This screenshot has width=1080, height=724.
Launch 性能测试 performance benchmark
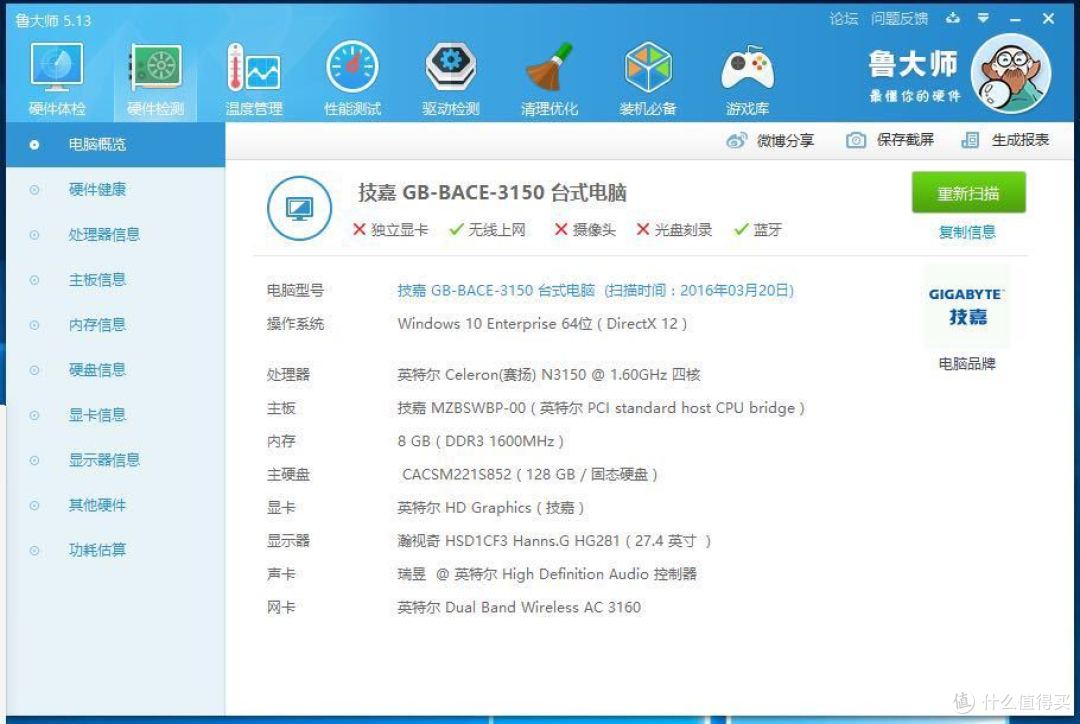pyautogui.click(x=352, y=79)
